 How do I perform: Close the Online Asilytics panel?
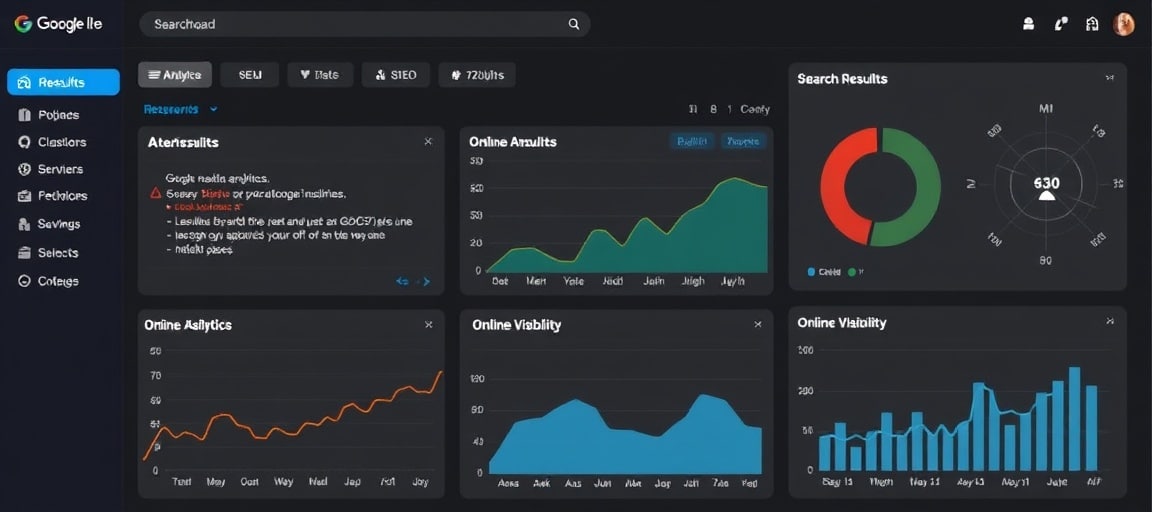point(428,325)
